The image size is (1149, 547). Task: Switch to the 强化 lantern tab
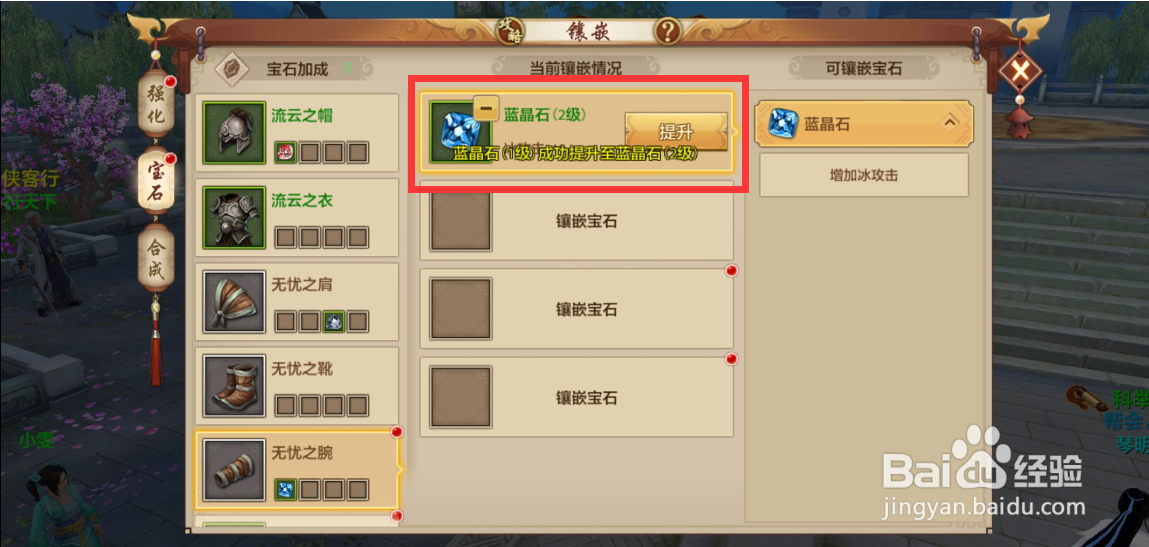[156, 103]
